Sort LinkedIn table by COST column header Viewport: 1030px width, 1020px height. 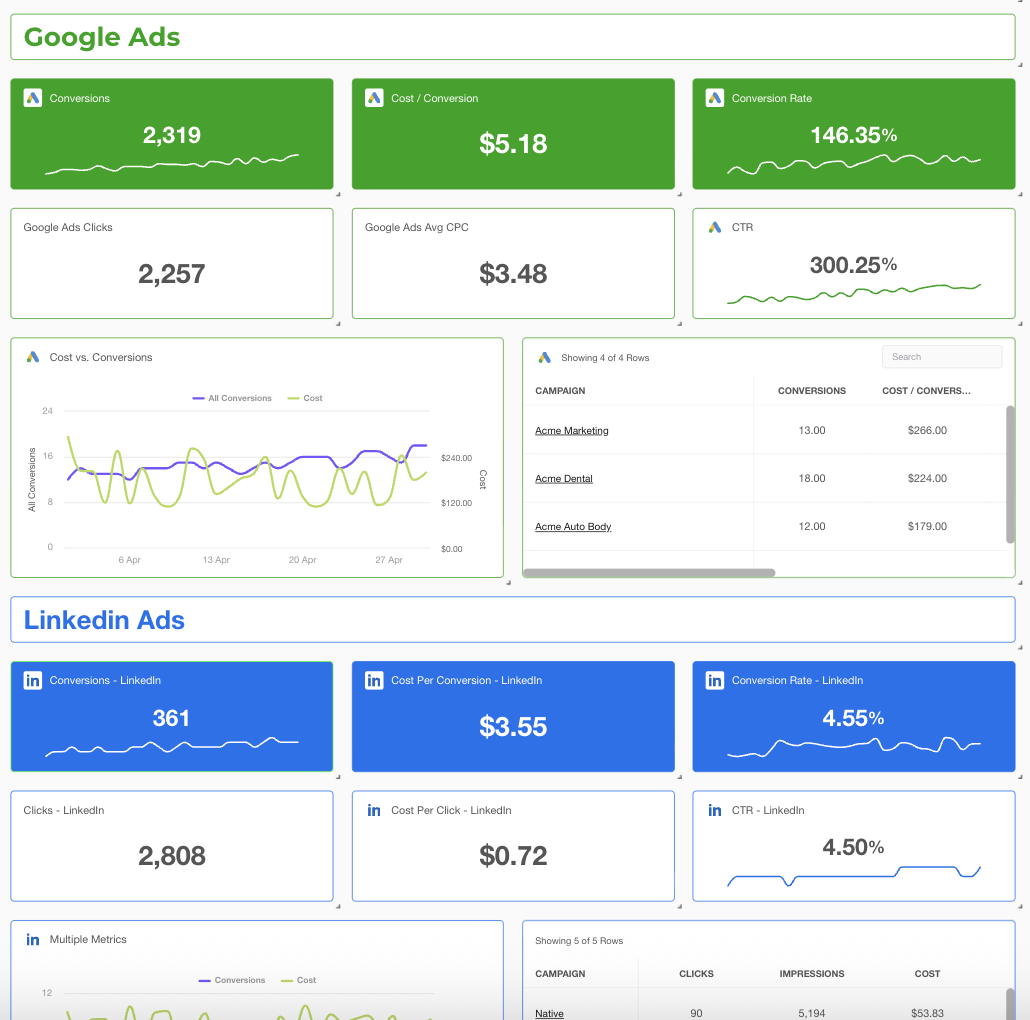927,974
